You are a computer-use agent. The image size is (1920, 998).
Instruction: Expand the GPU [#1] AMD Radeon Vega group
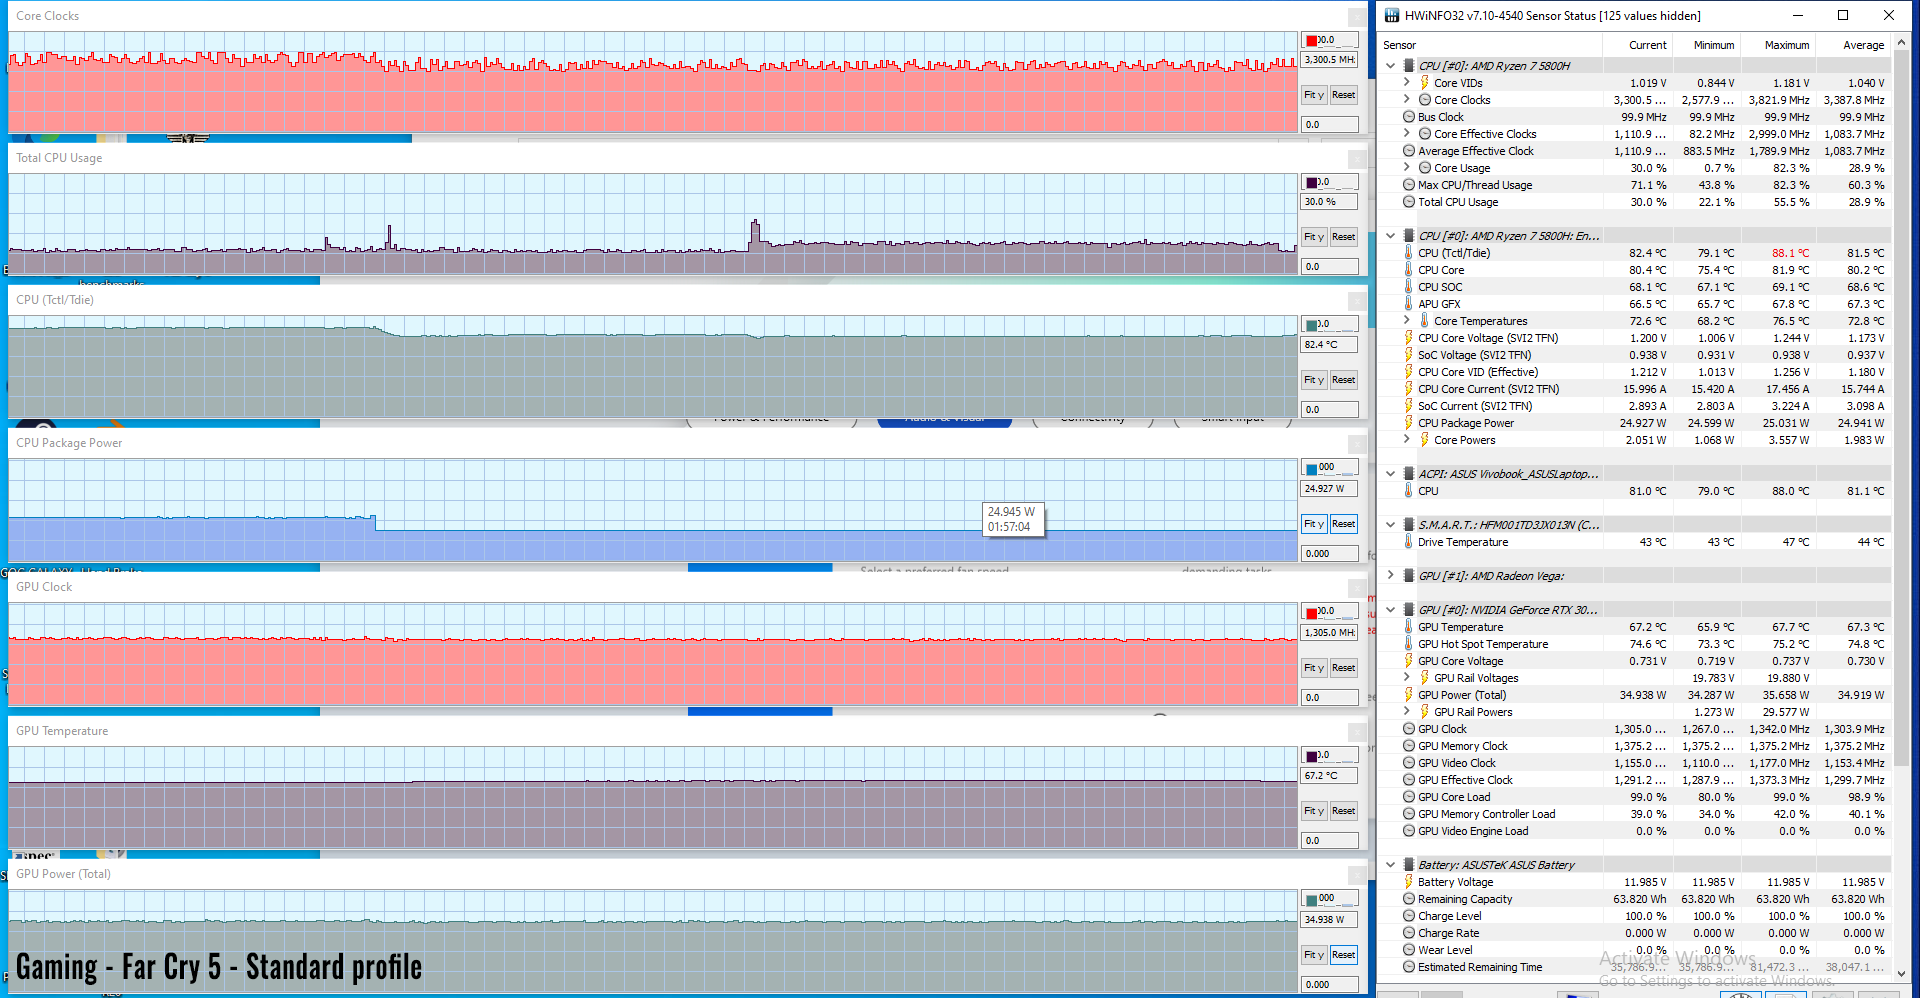pos(1390,576)
